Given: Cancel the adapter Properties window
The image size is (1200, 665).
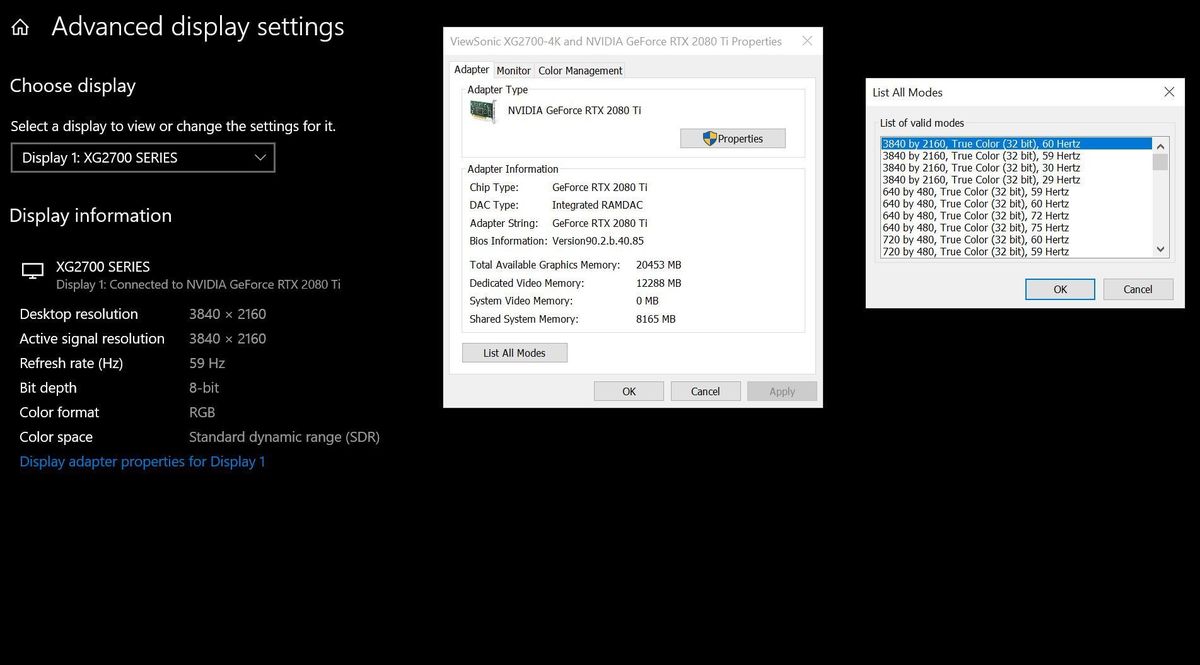Looking at the screenshot, I should tap(705, 391).
